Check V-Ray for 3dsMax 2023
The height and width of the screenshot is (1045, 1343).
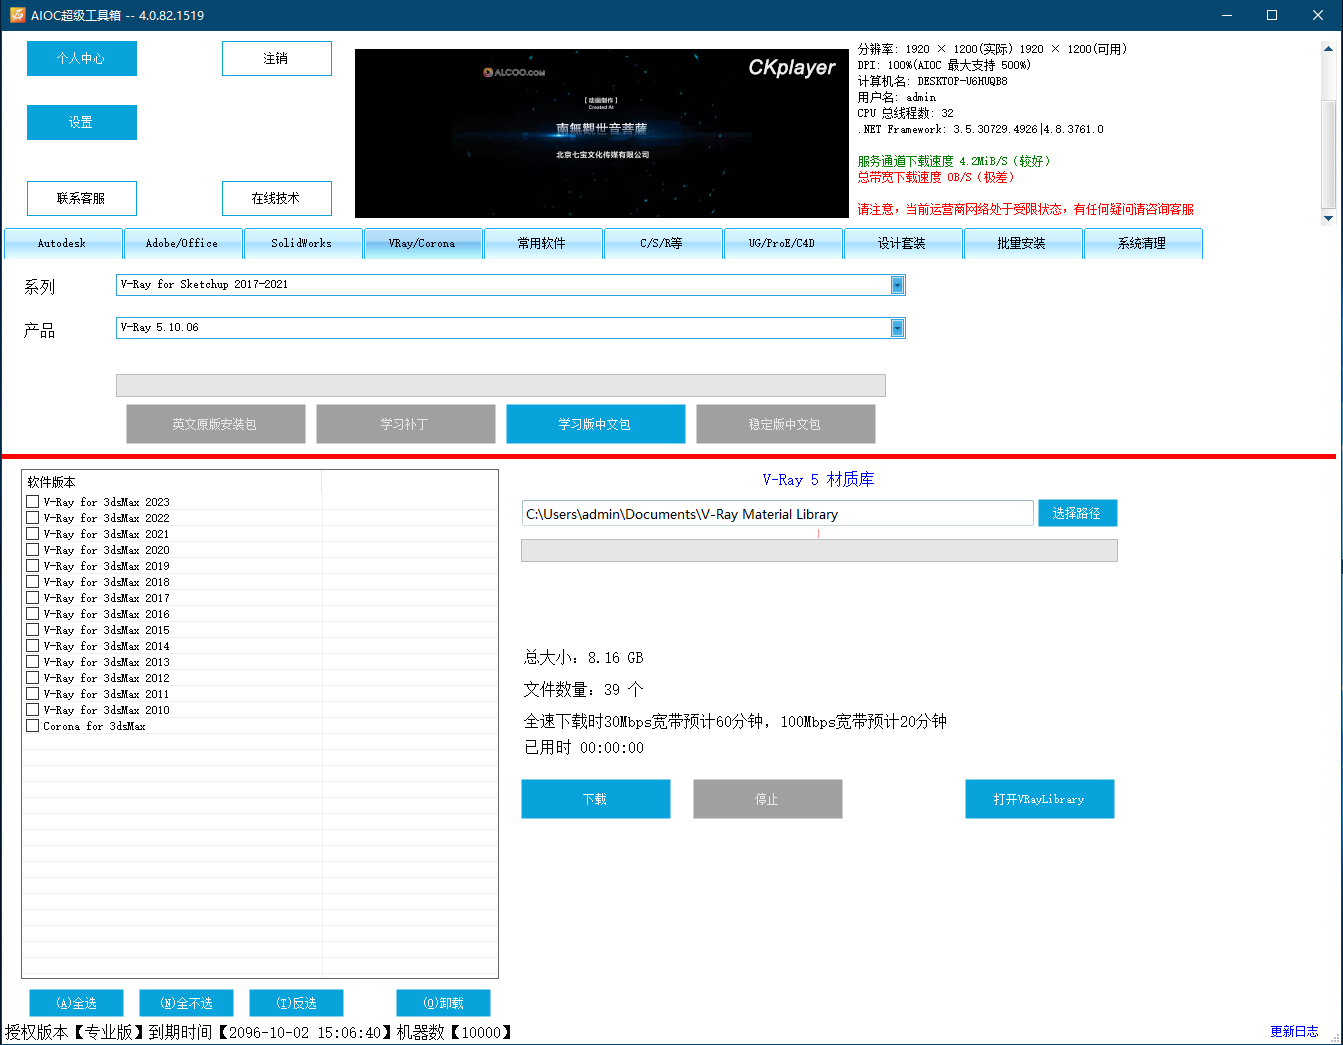[x=33, y=502]
